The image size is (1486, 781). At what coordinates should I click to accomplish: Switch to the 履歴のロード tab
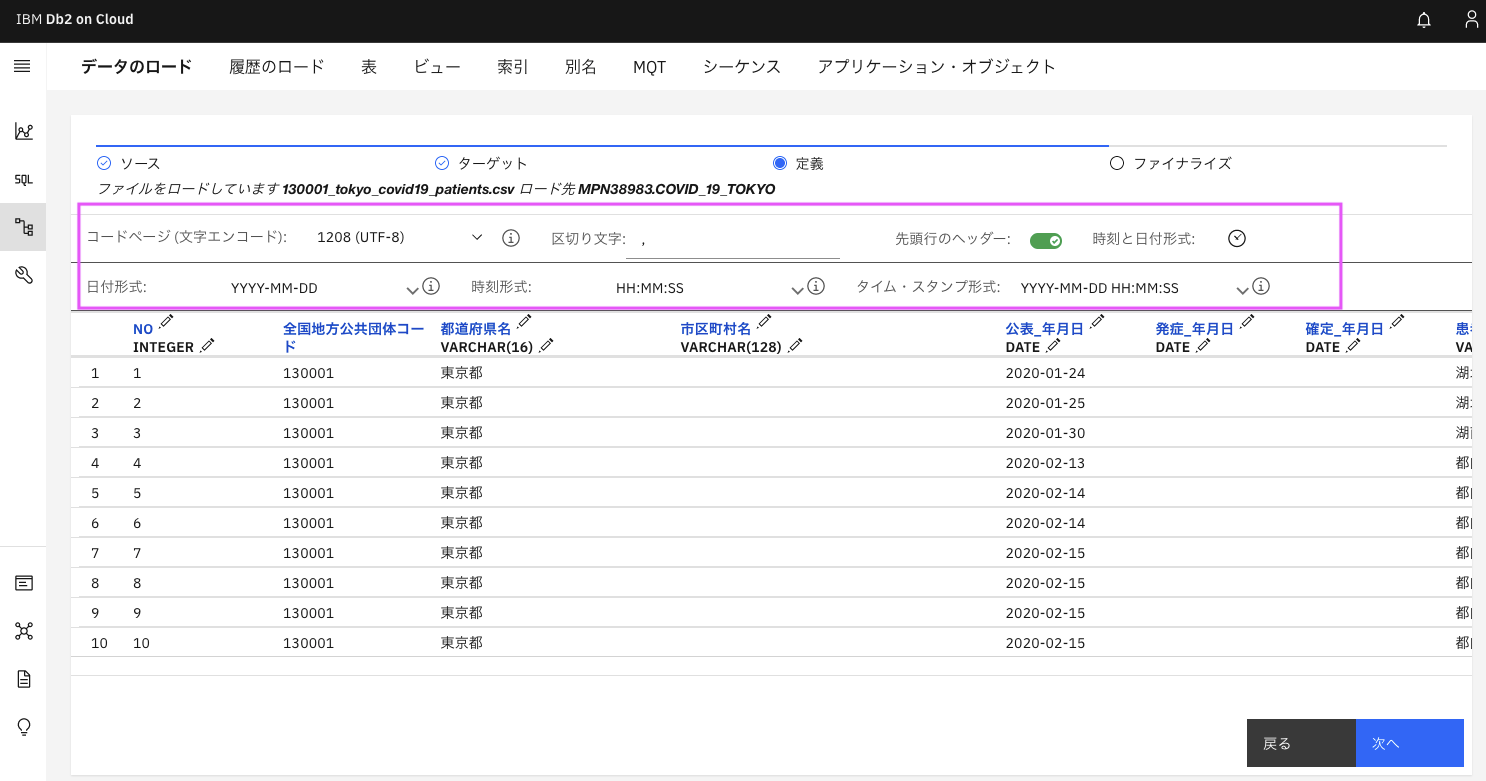click(277, 67)
